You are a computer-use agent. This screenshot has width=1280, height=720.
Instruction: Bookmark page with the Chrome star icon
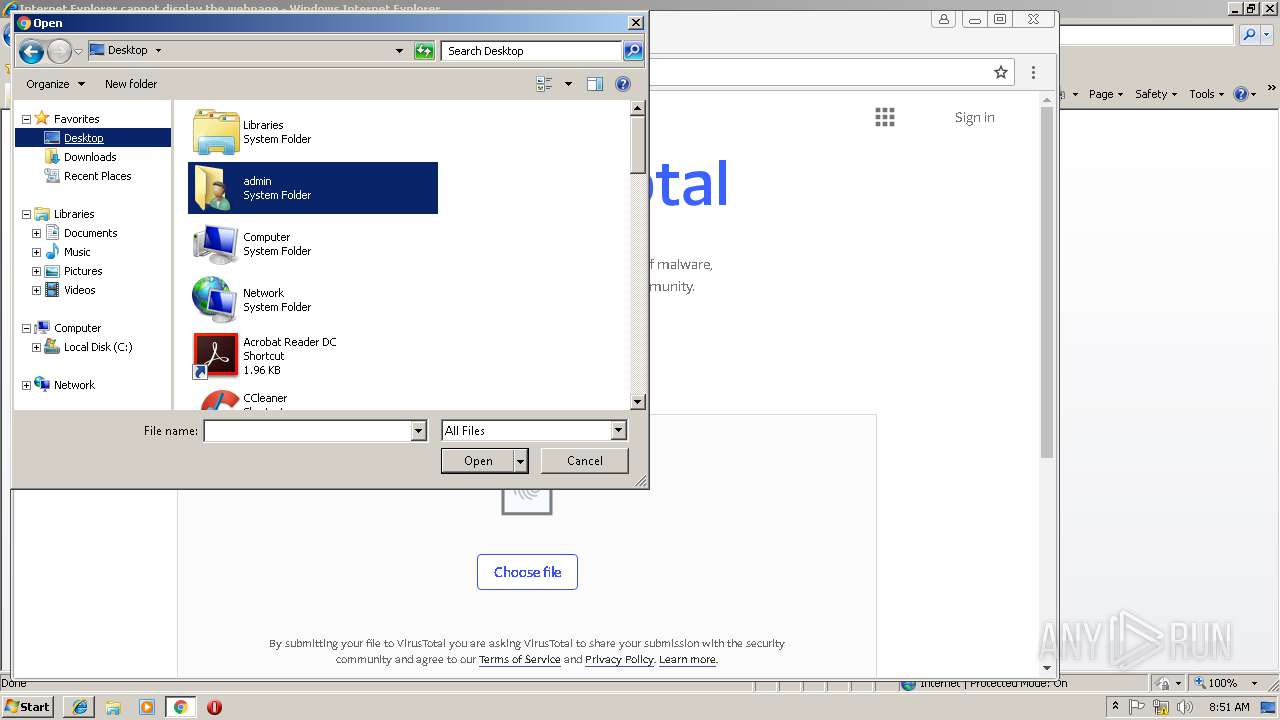pyautogui.click(x=1001, y=72)
